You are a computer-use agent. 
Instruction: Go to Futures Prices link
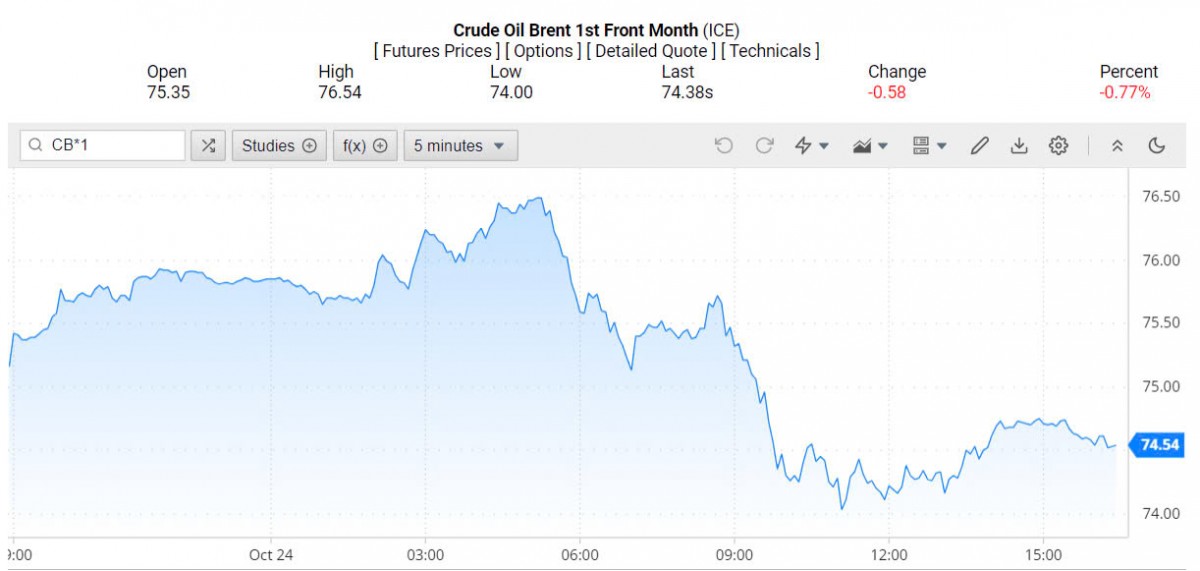point(436,51)
